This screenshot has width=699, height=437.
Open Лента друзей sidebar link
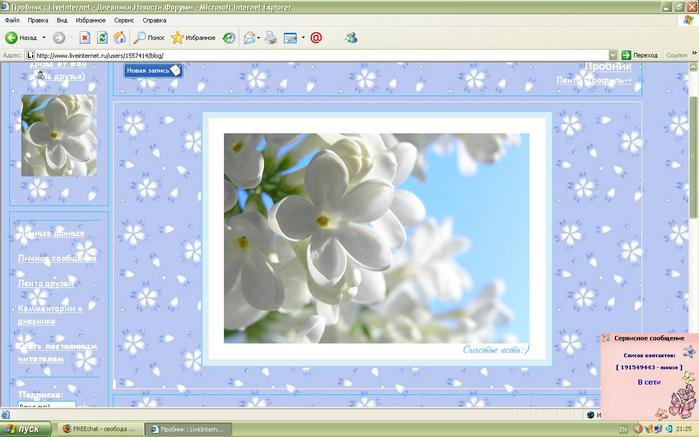coord(45,283)
